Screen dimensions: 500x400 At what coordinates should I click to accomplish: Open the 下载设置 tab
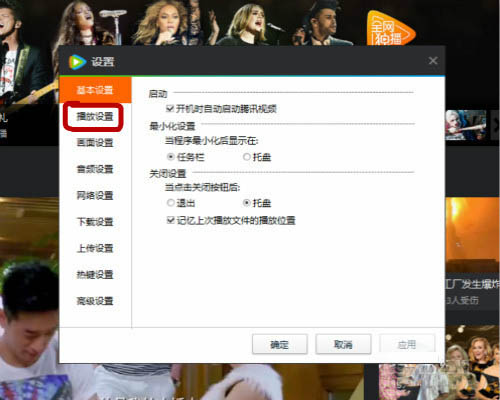point(95,222)
